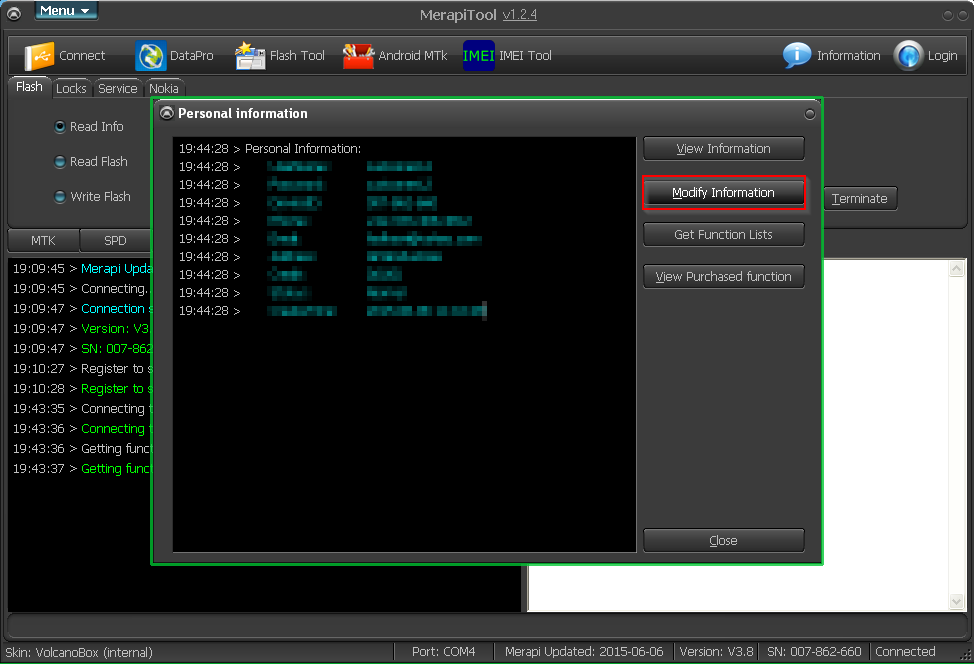Open the DataPro globe icon
This screenshot has height=664, width=974.
click(150, 56)
